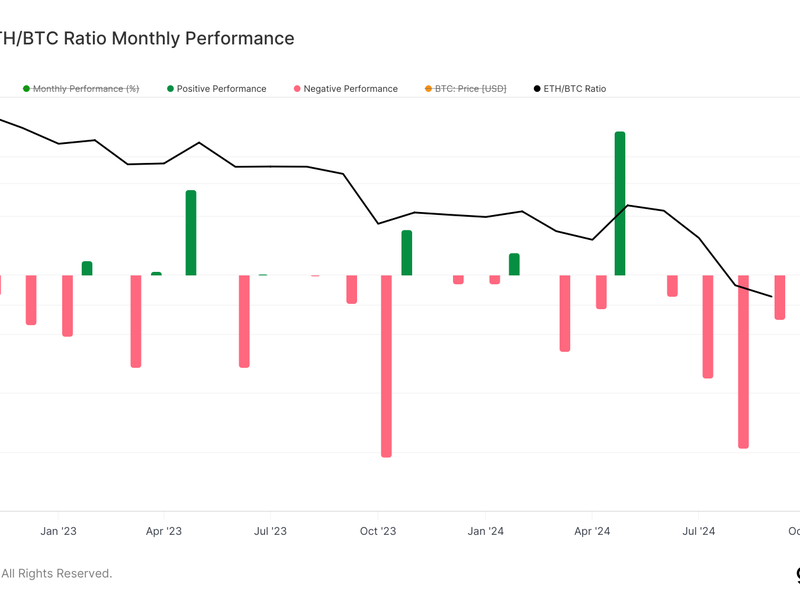This screenshot has width=800, height=600.
Task: Click the orange dot beside BTC: Price
Action: (429, 89)
